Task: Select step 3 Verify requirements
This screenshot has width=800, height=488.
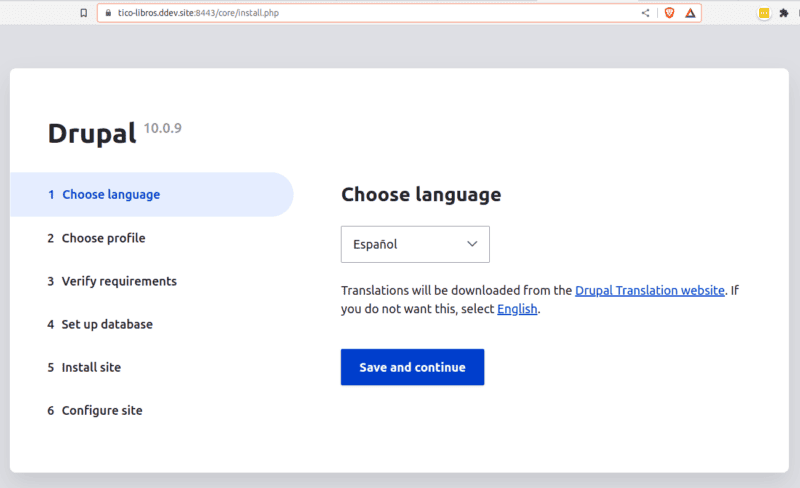Action: coord(112,281)
